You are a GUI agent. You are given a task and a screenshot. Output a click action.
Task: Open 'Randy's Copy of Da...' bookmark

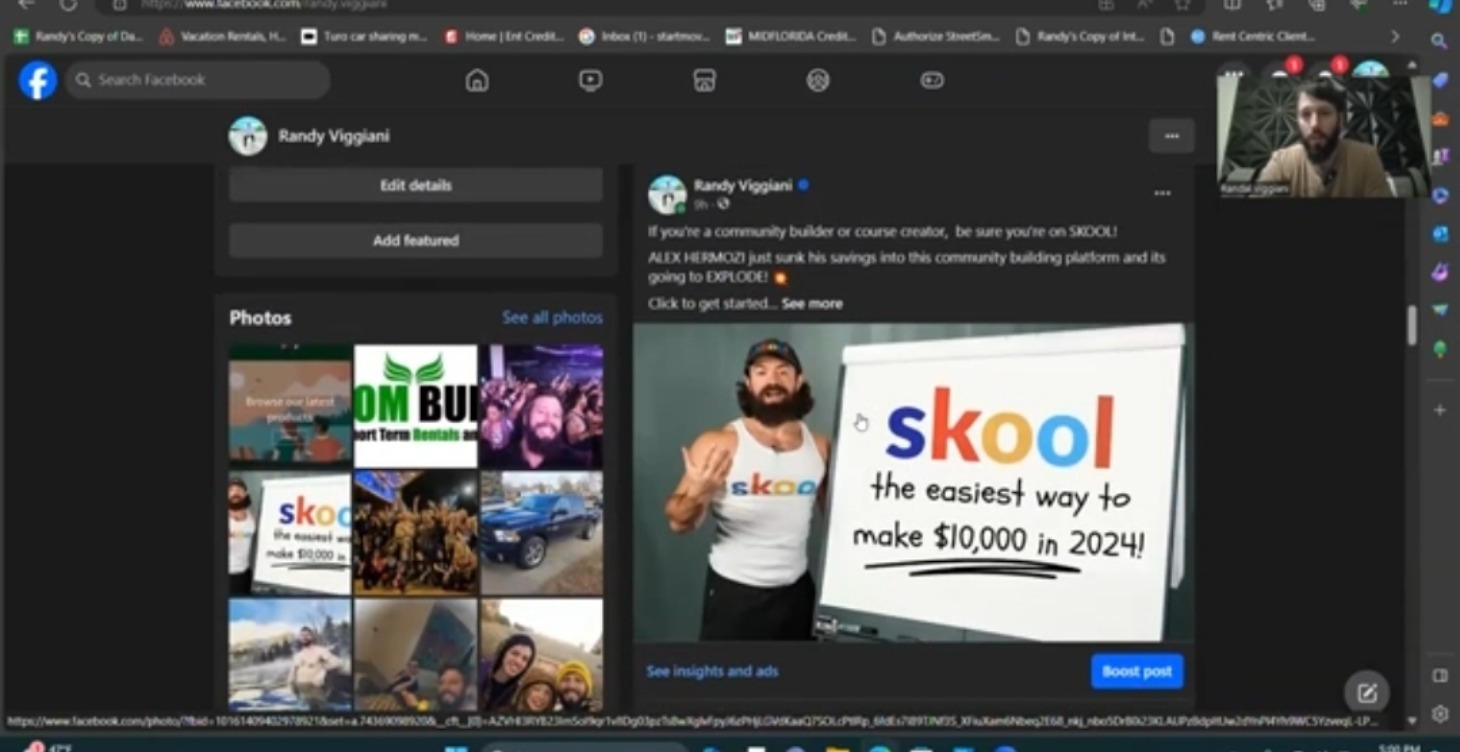pos(78,36)
